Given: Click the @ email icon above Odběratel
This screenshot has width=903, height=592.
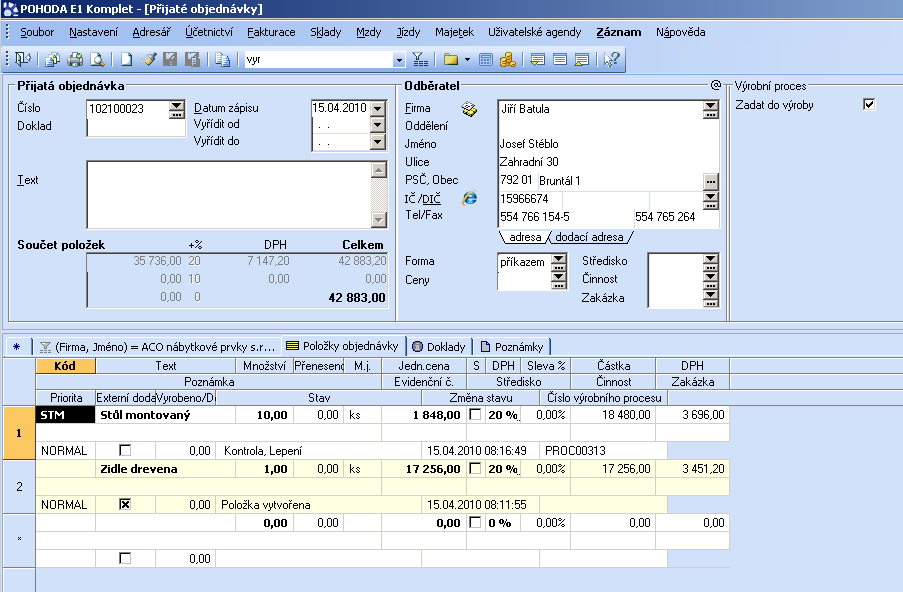Looking at the screenshot, I should 715,85.
